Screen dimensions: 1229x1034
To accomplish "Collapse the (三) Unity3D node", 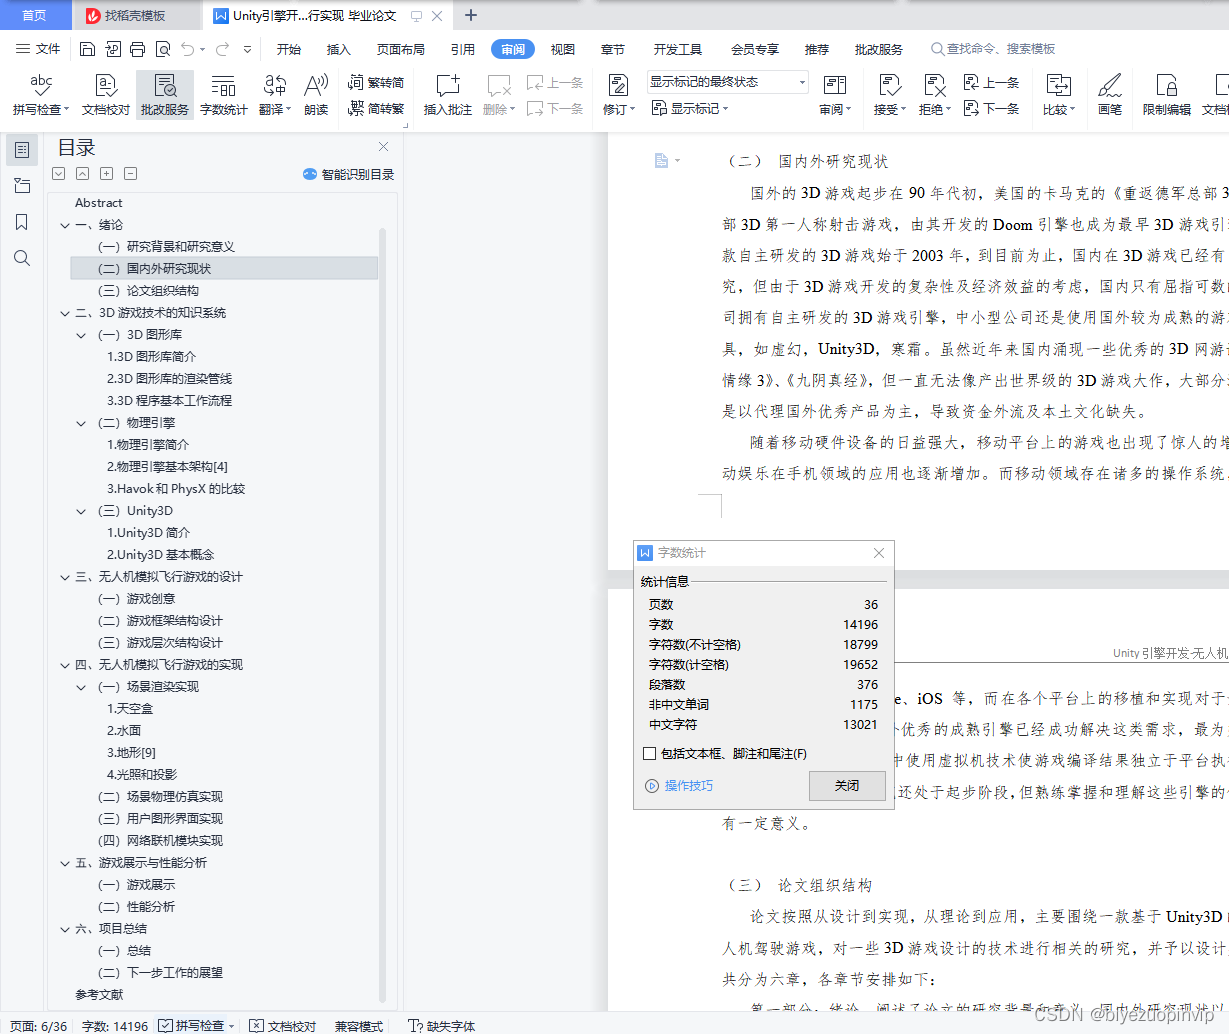I will point(82,511).
